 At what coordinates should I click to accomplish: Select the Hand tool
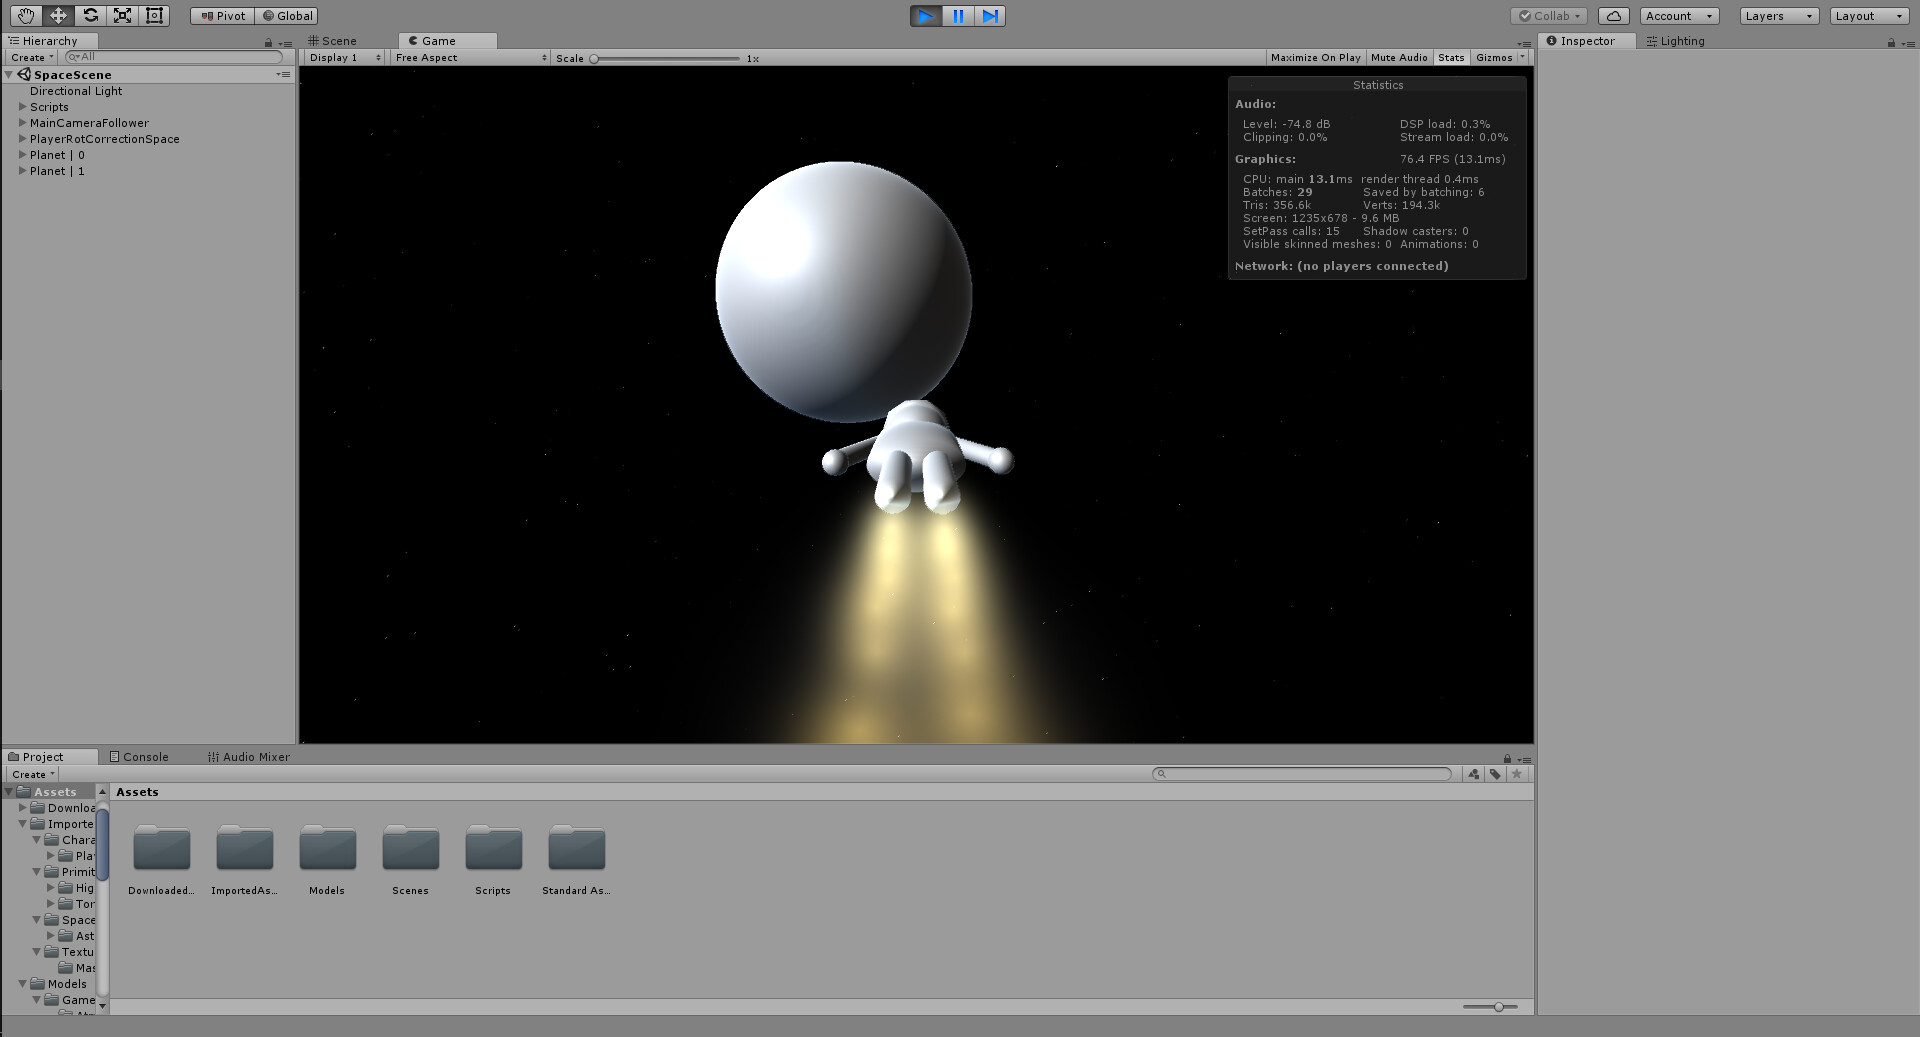pyautogui.click(x=24, y=15)
